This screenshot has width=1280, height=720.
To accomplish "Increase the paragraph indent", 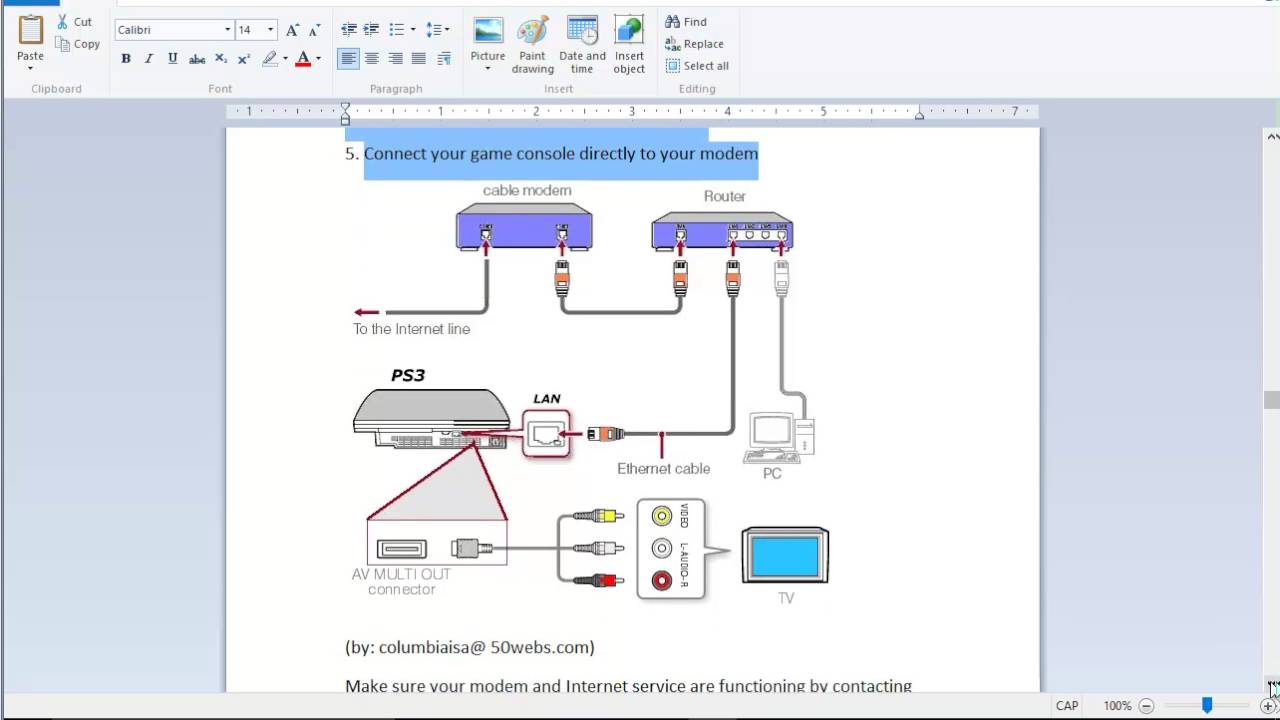I will 371,30.
